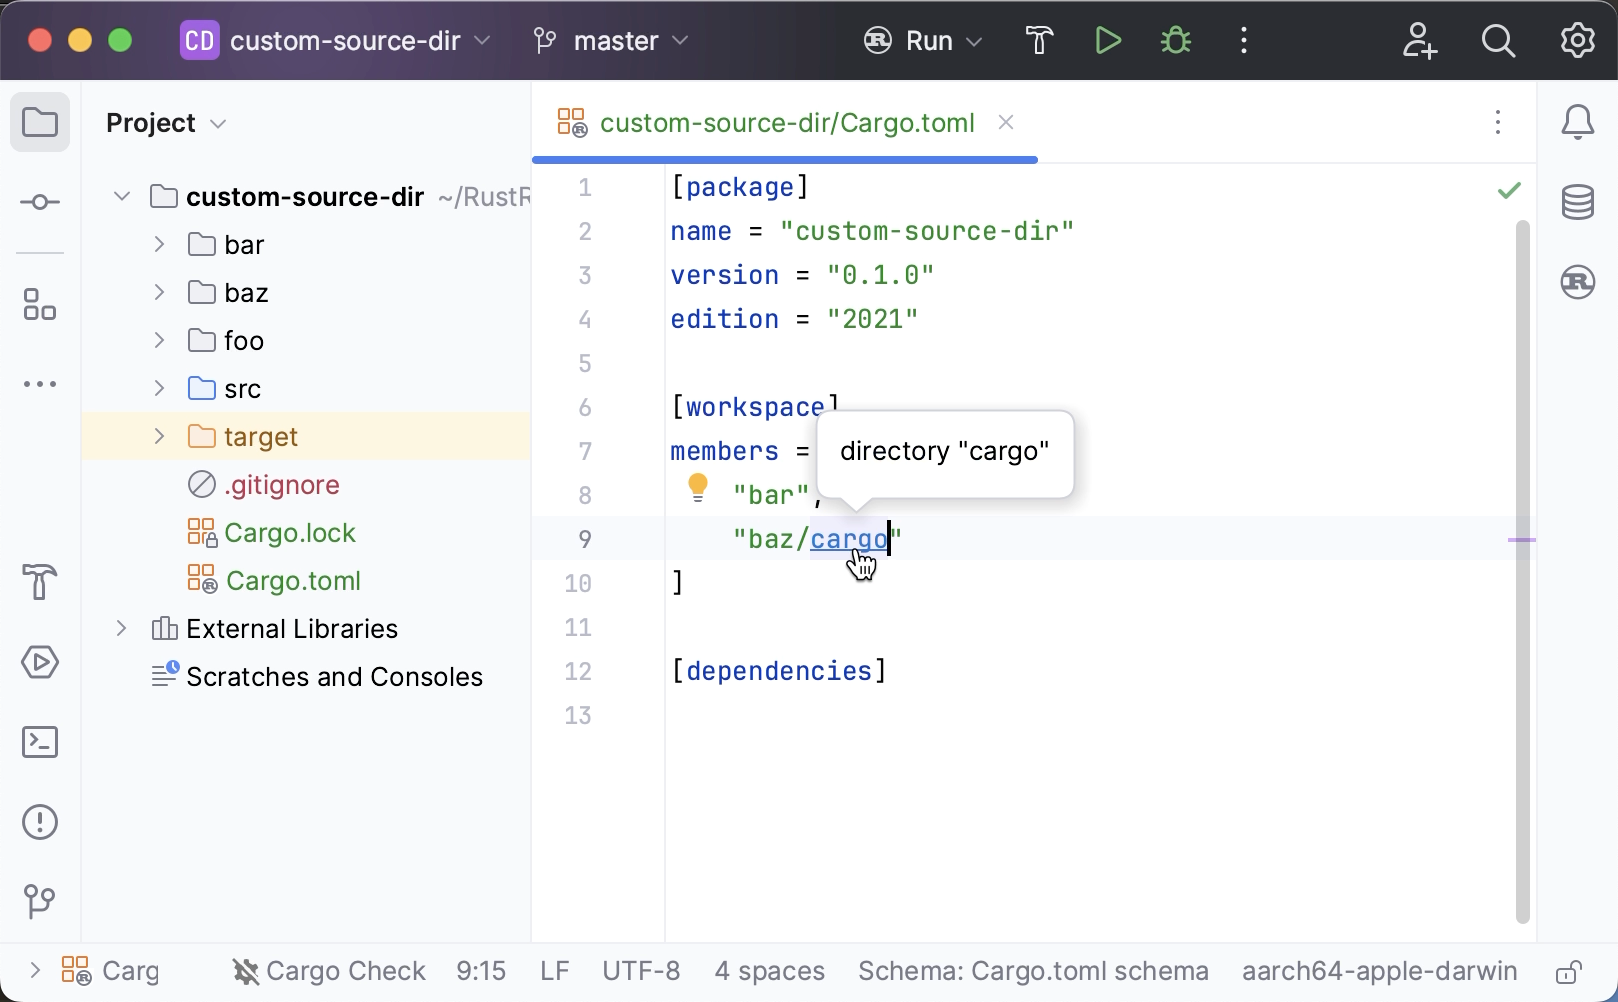Run the project with the green play icon
1618x1002 pixels.
click(x=1107, y=40)
